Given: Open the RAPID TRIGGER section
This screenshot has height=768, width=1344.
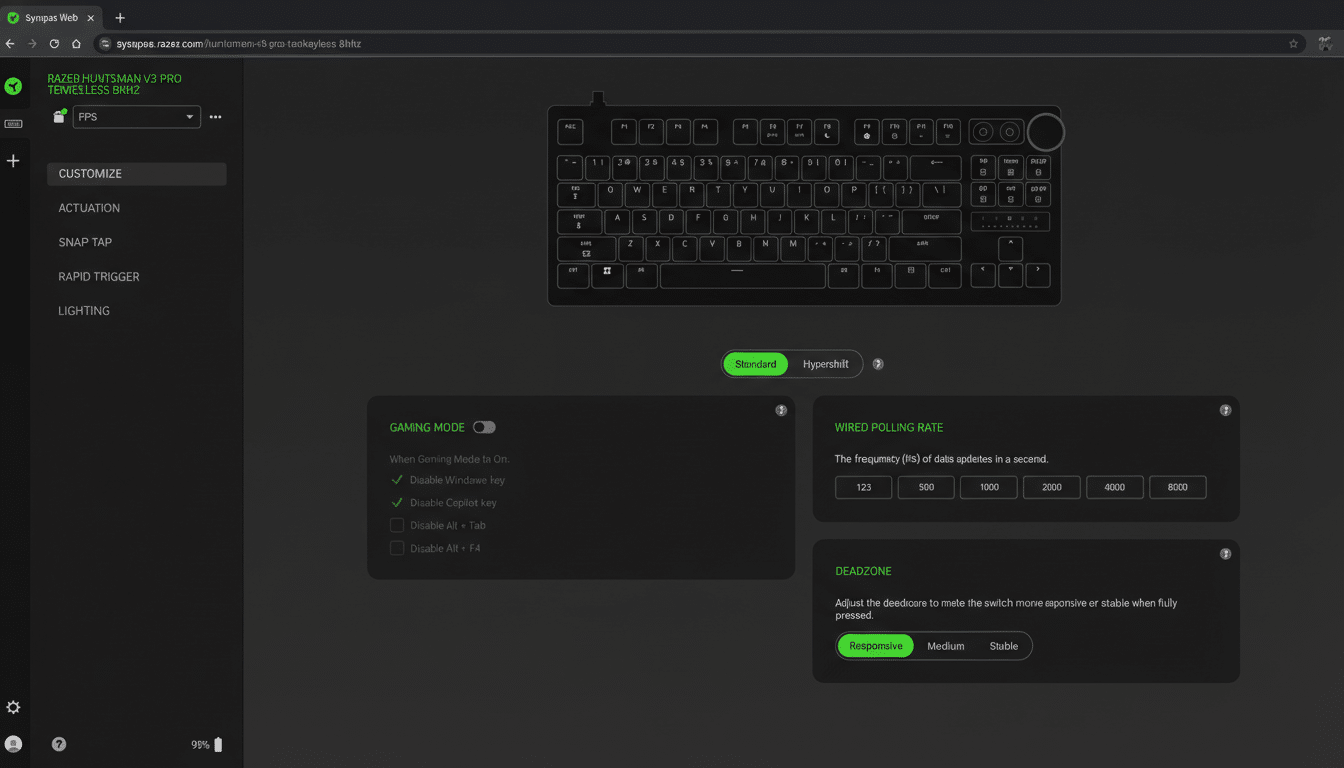Looking at the screenshot, I should (x=98, y=276).
